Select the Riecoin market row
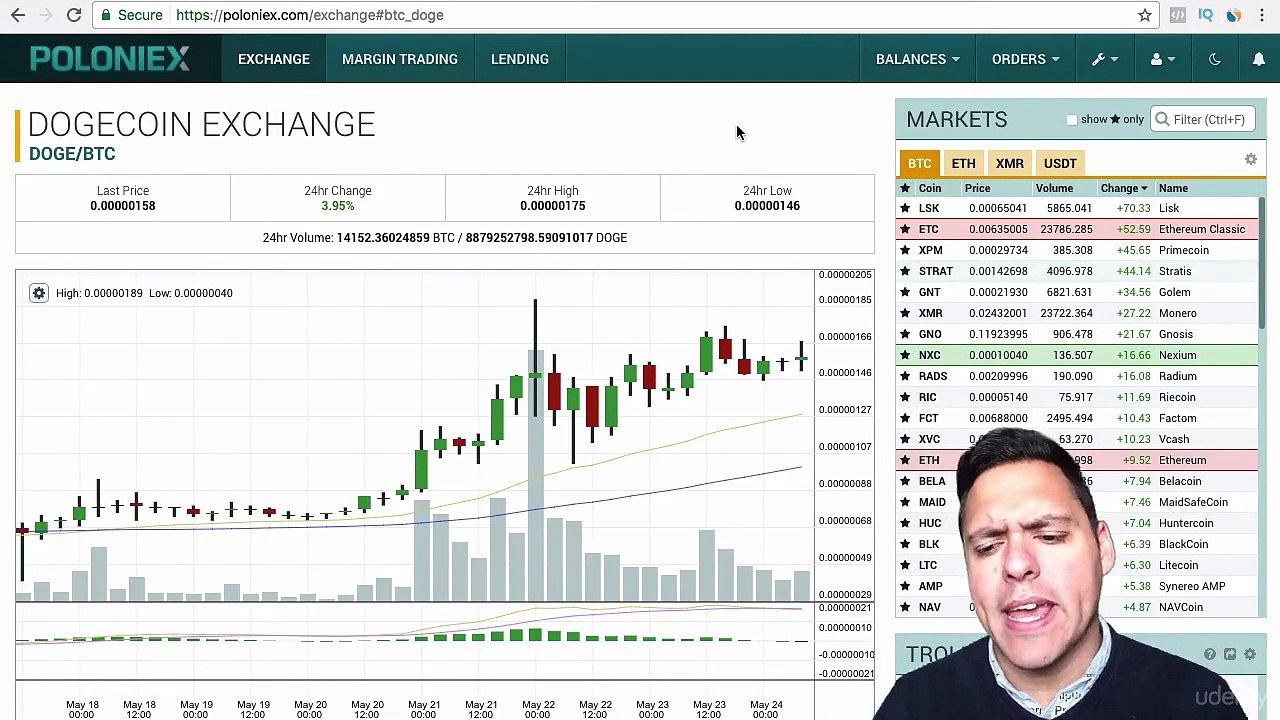 [x=1077, y=397]
